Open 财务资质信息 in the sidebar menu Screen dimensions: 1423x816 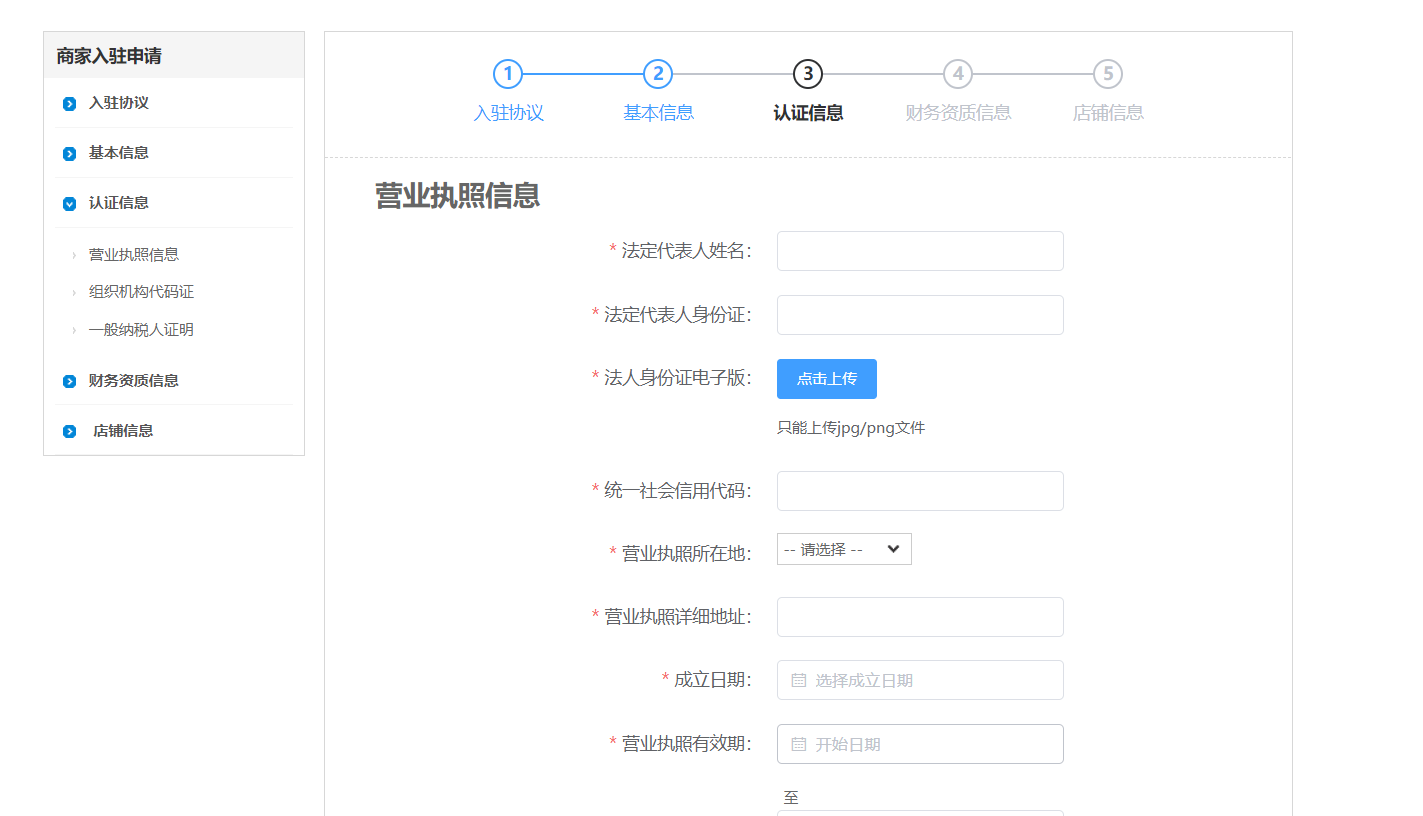click(134, 381)
